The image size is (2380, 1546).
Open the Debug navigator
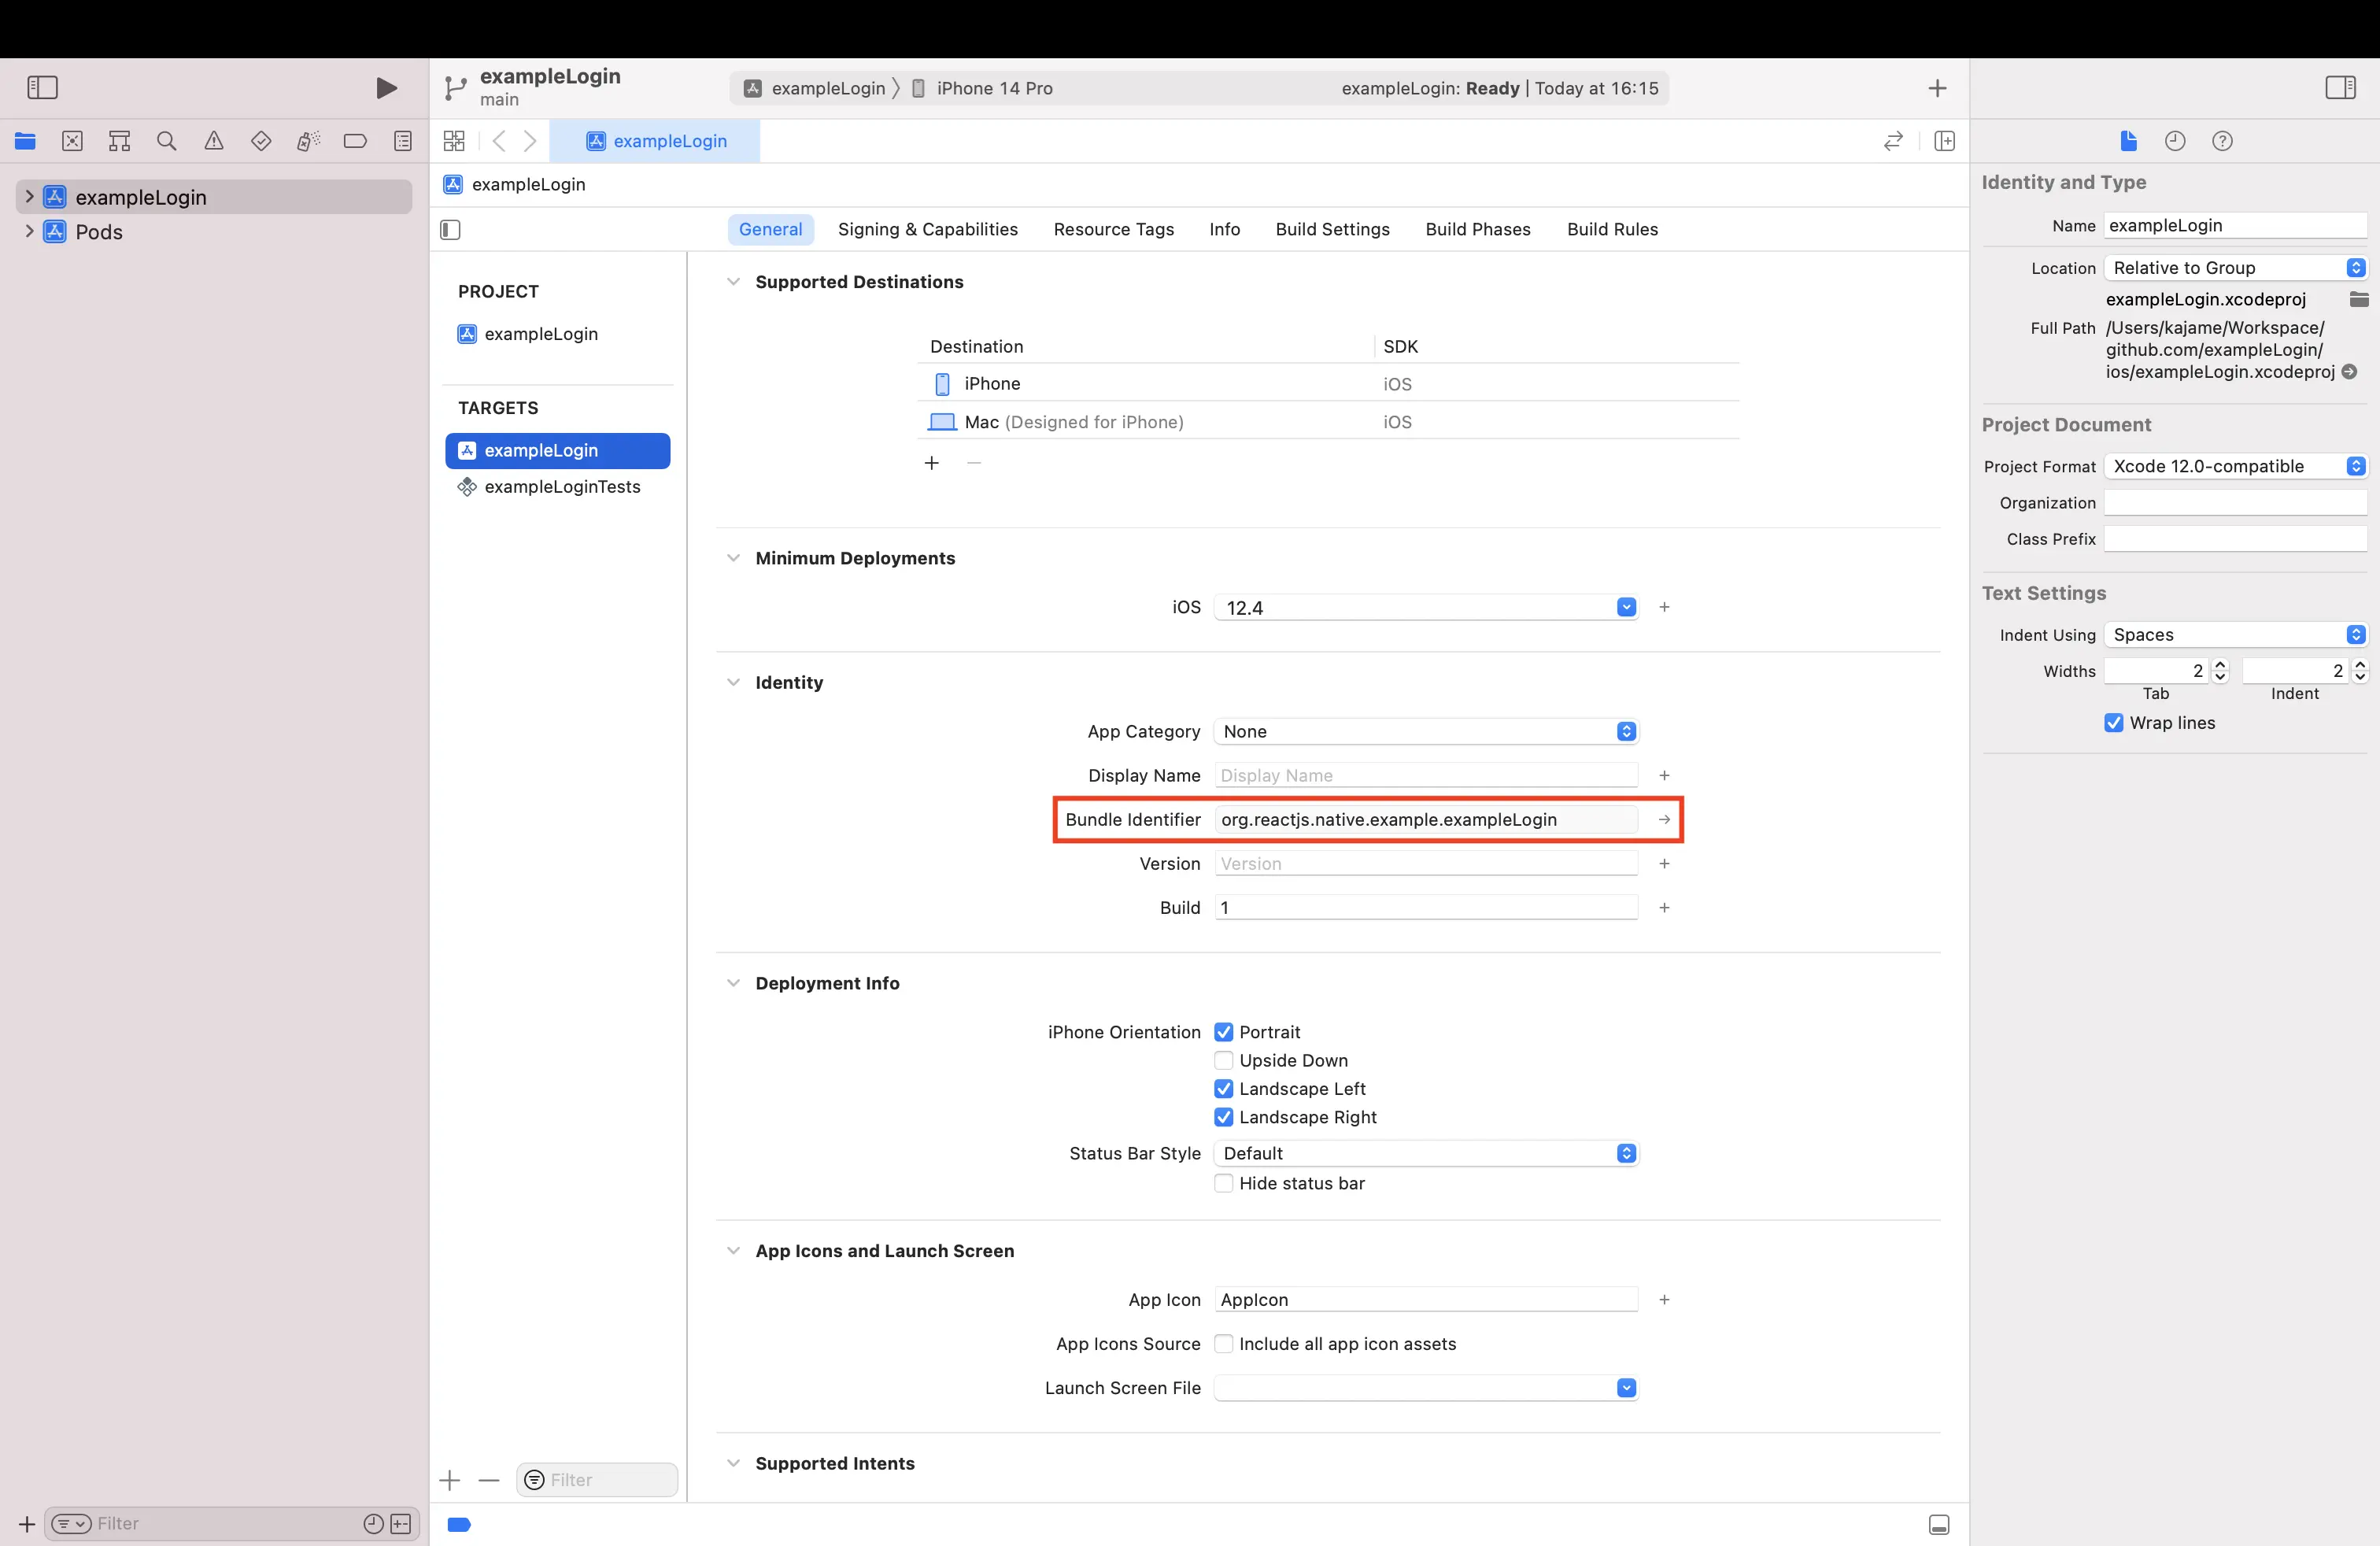308,141
